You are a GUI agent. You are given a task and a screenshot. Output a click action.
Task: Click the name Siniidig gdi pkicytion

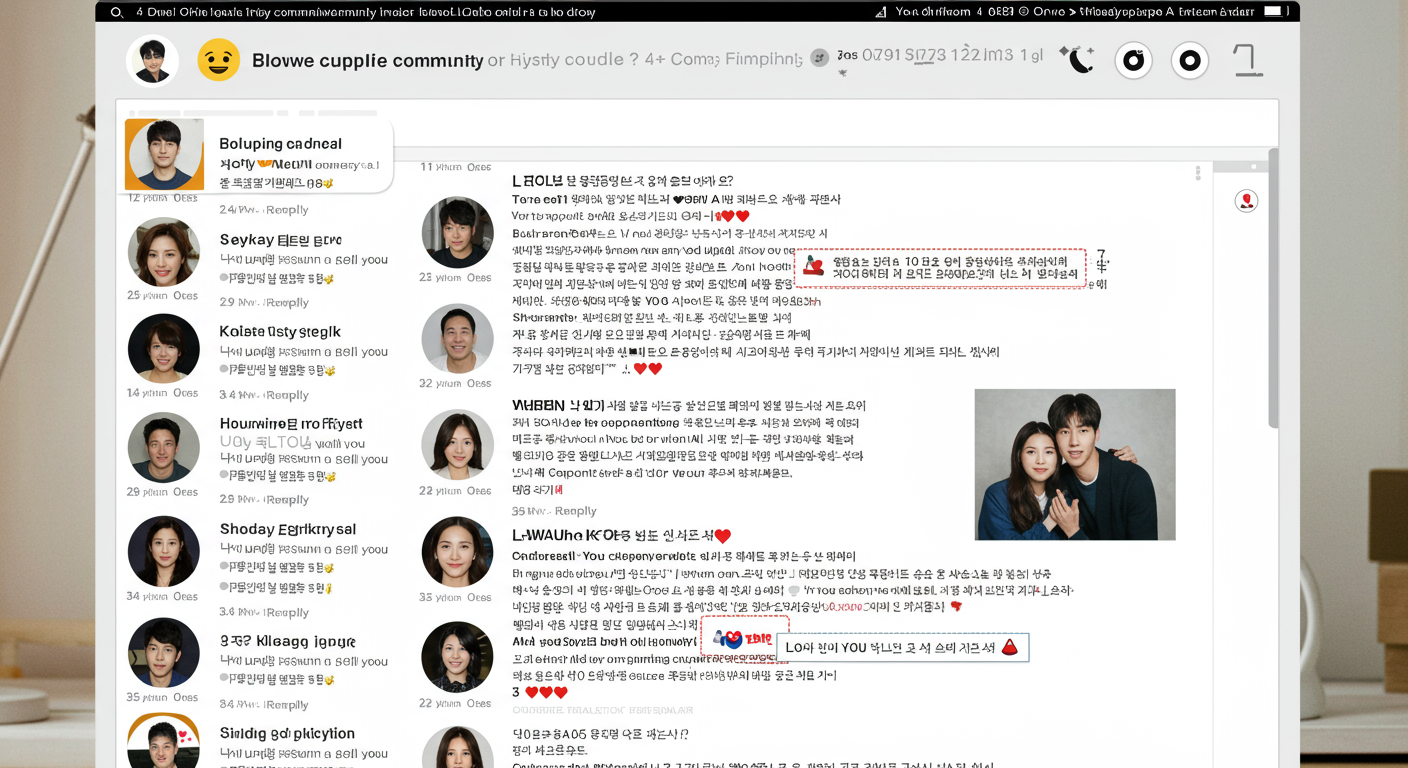pos(287,733)
